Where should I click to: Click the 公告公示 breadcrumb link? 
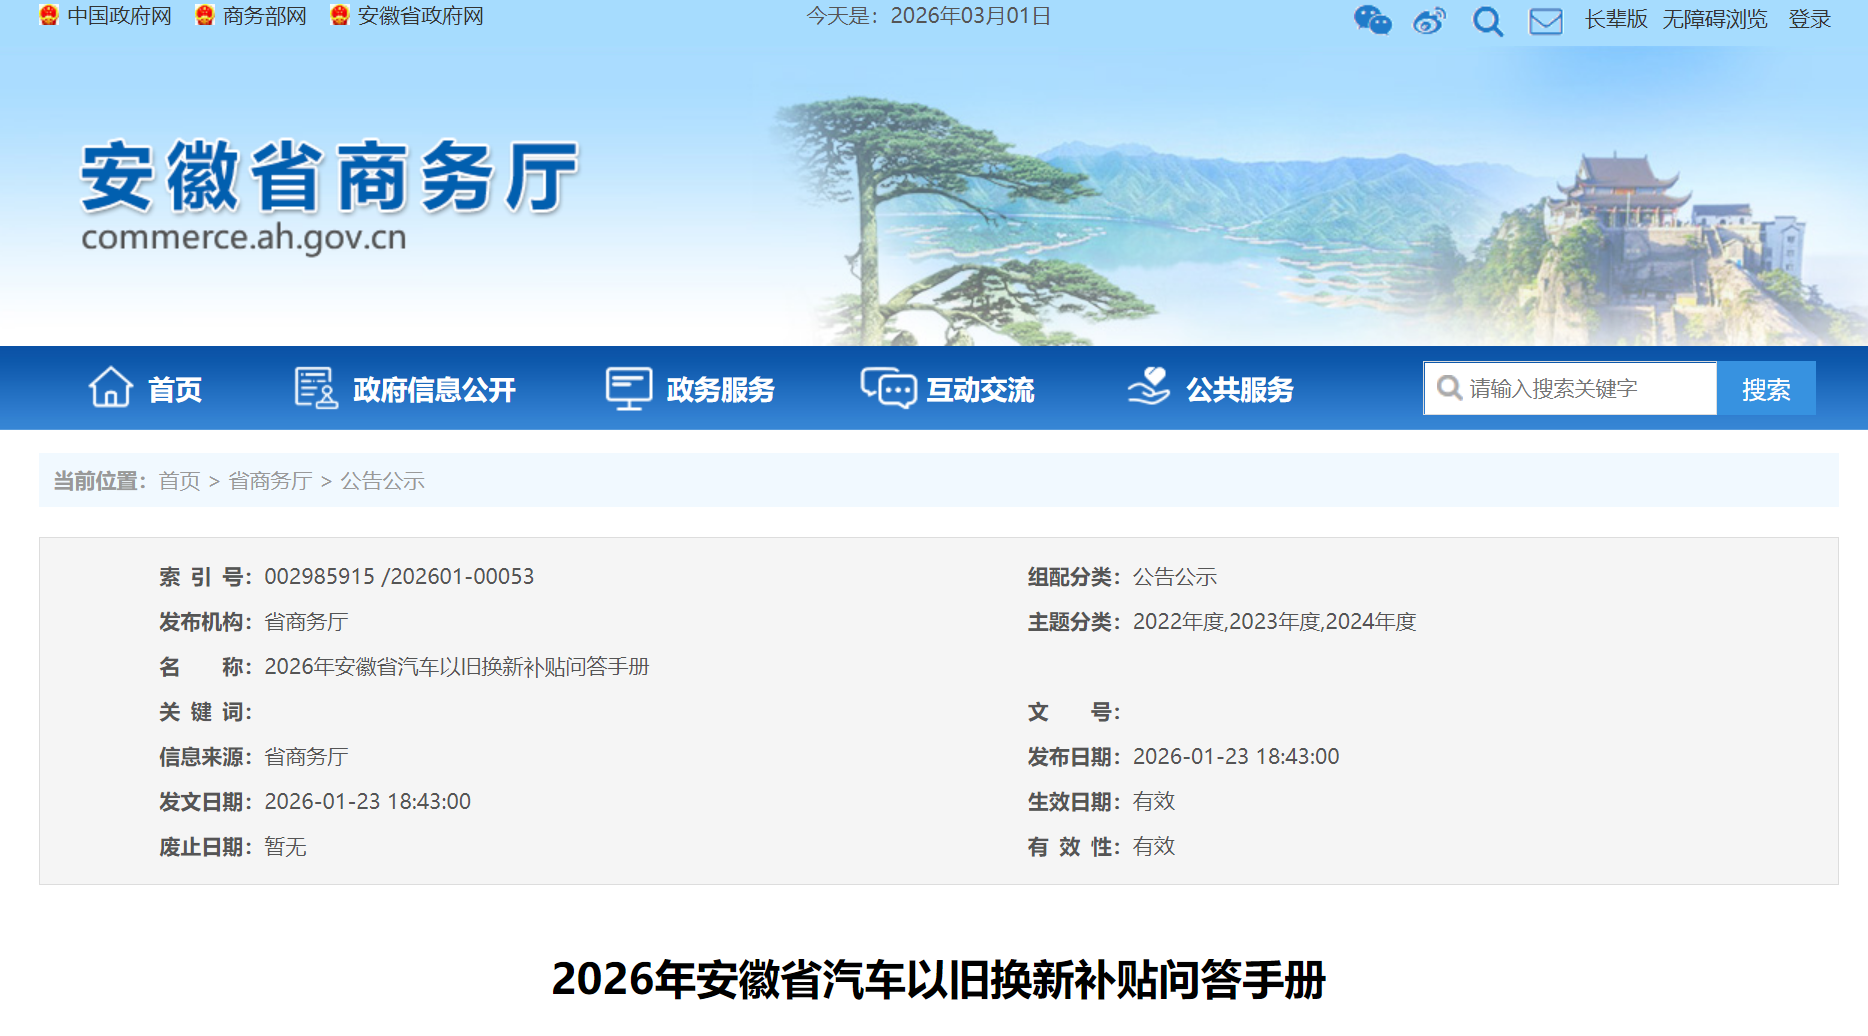[382, 481]
